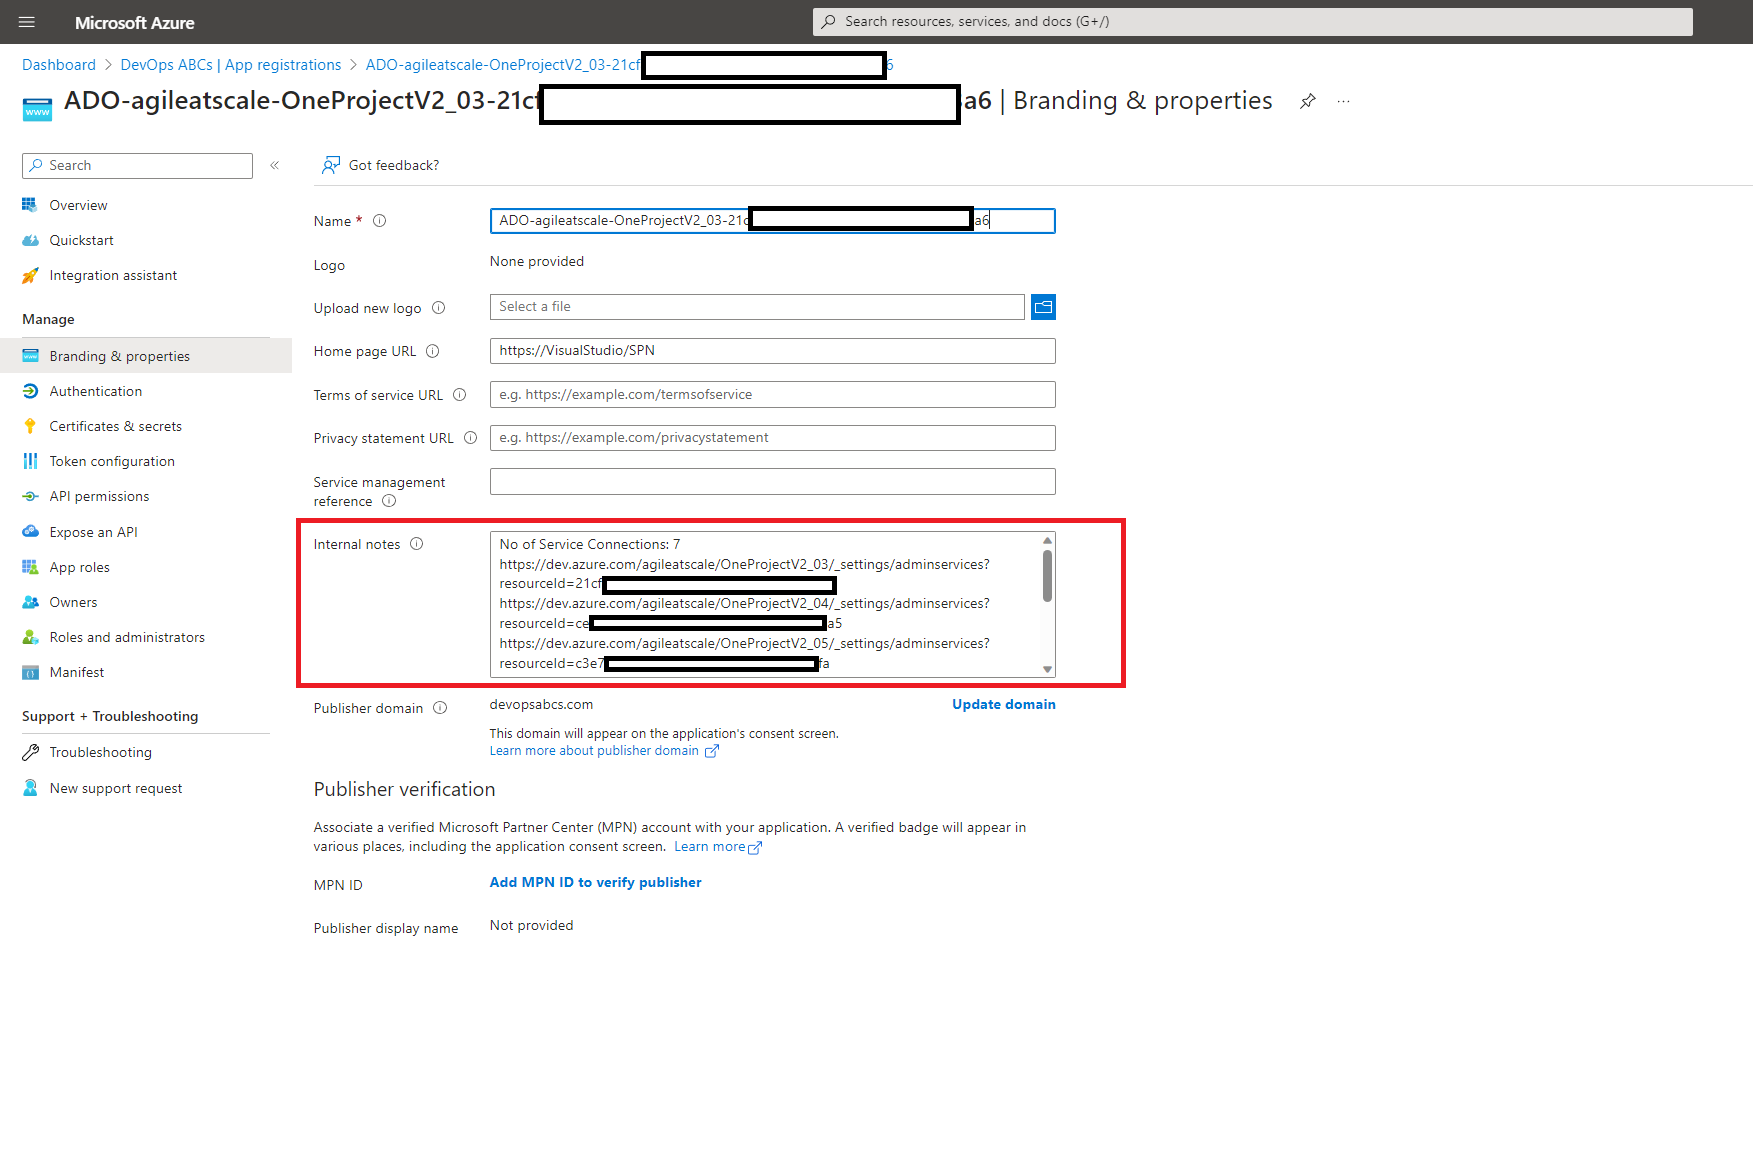Click the Quickstart cloud icon
This screenshot has height=1159, width=1753.
30,240
